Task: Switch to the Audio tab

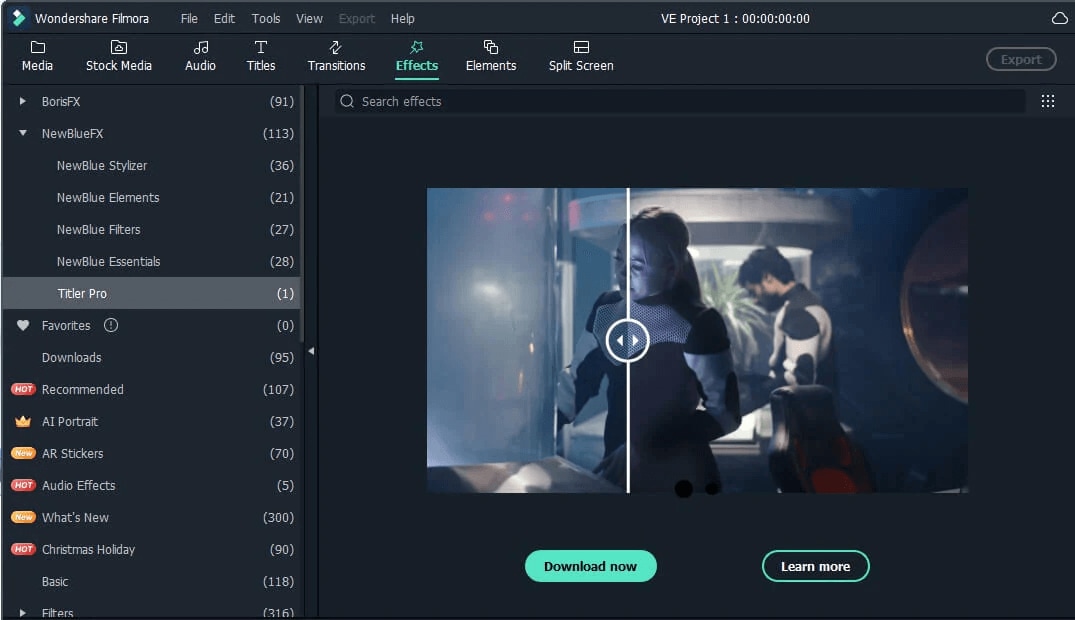Action: click(x=200, y=56)
